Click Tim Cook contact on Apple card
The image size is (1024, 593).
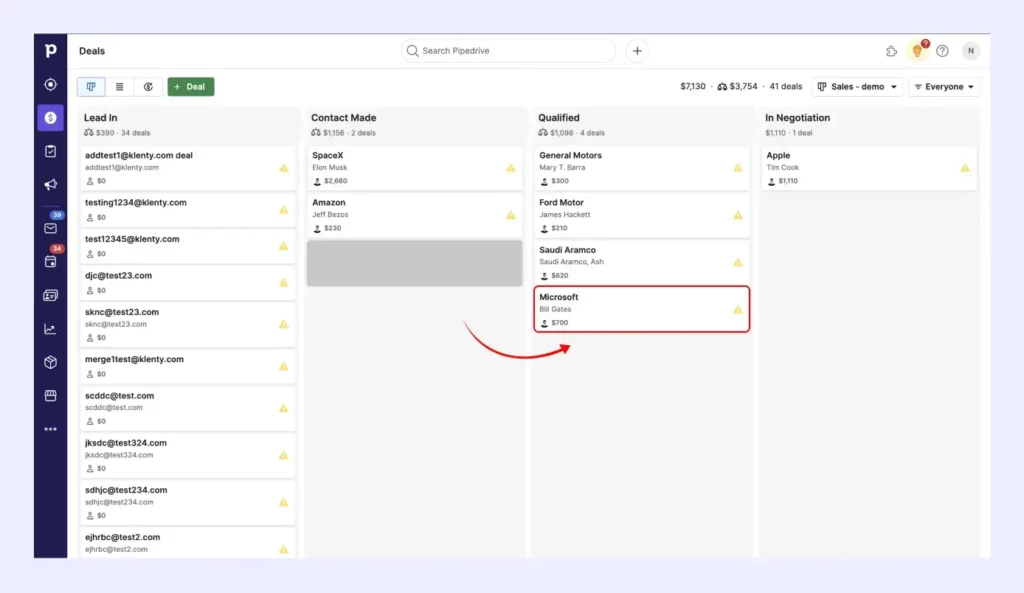(x=782, y=167)
